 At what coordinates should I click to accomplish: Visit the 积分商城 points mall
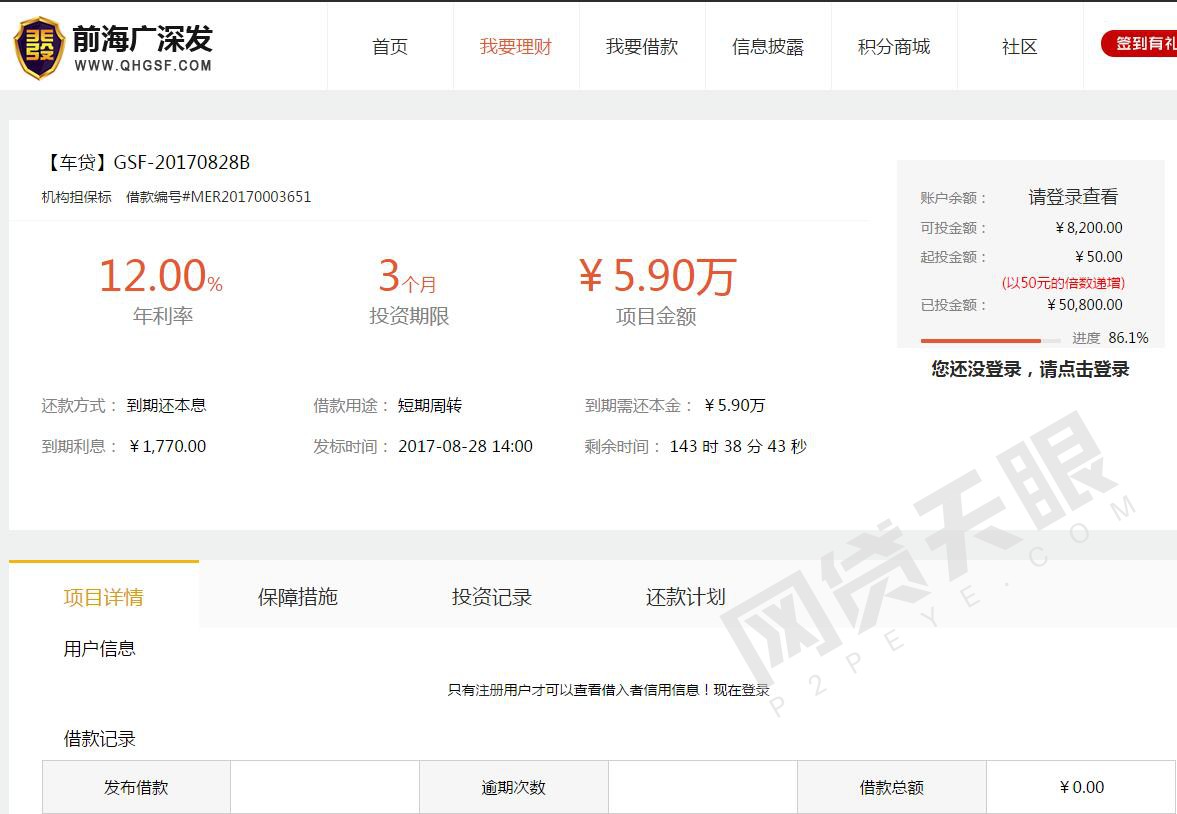point(894,47)
